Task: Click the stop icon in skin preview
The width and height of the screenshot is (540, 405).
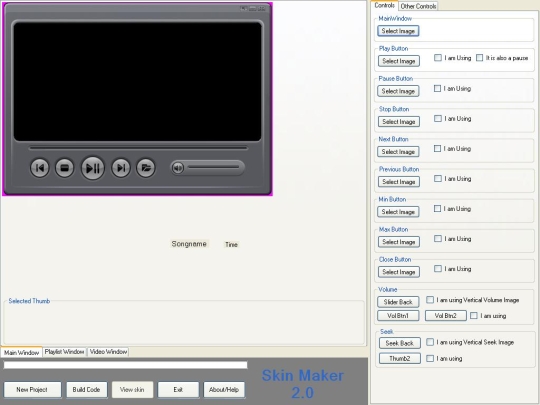Action: [64, 168]
